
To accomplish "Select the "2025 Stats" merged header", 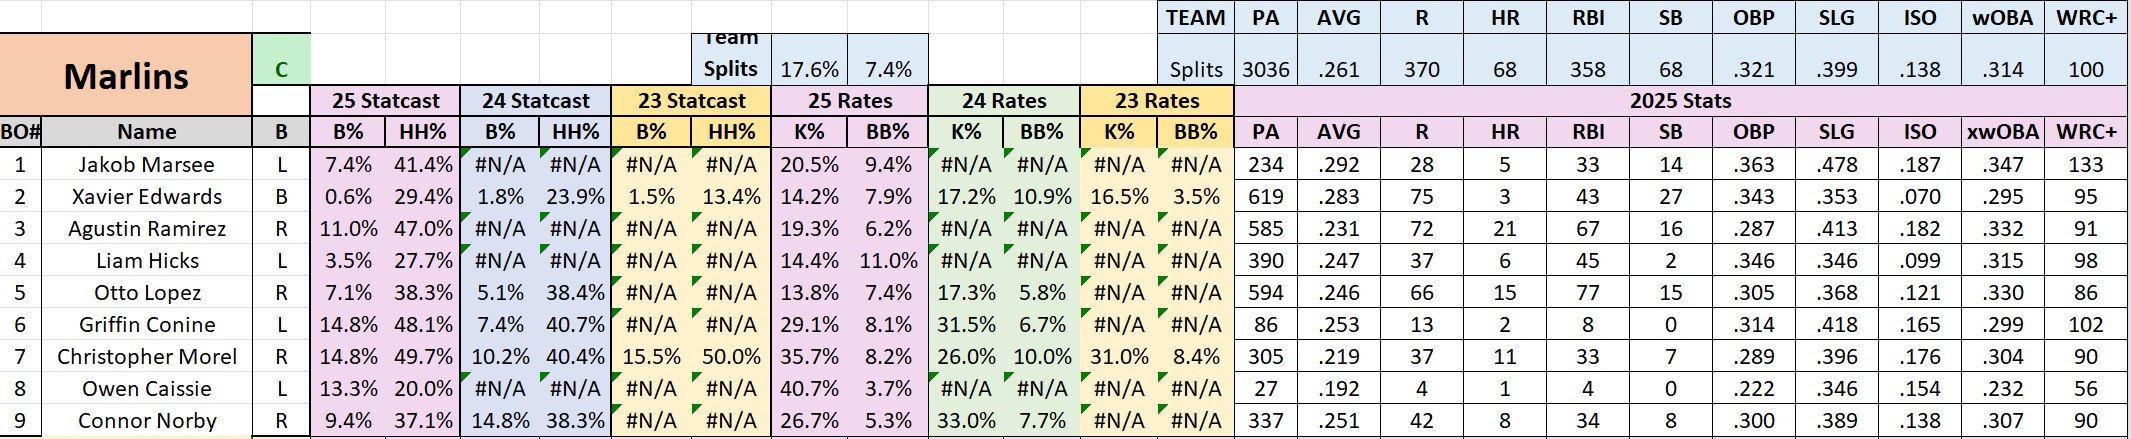I will click(1680, 101).
